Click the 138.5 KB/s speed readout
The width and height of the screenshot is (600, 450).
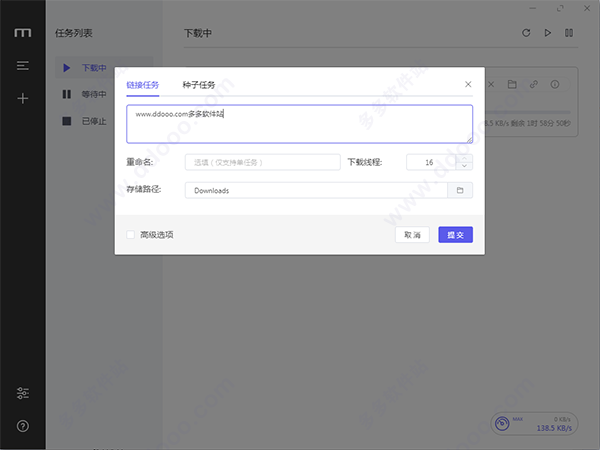pos(554,428)
